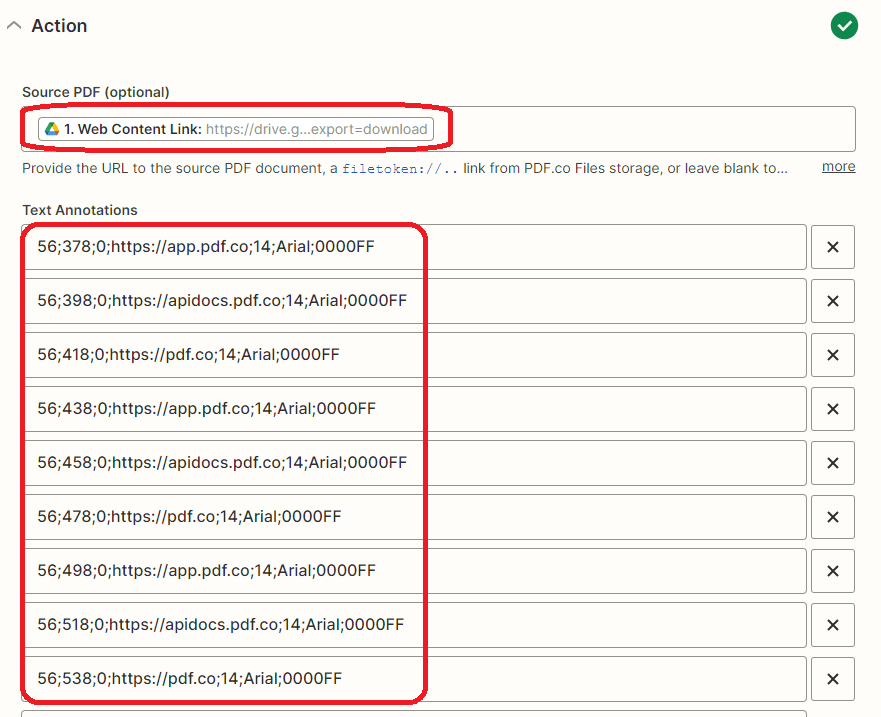Screen dimensions: 881x717
Task: Click annotation field containing 56;538
Action: click(400, 679)
